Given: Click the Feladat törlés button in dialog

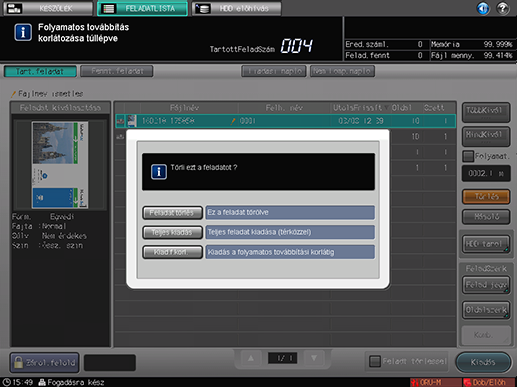Looking at the screenshot, I should 172,213.
